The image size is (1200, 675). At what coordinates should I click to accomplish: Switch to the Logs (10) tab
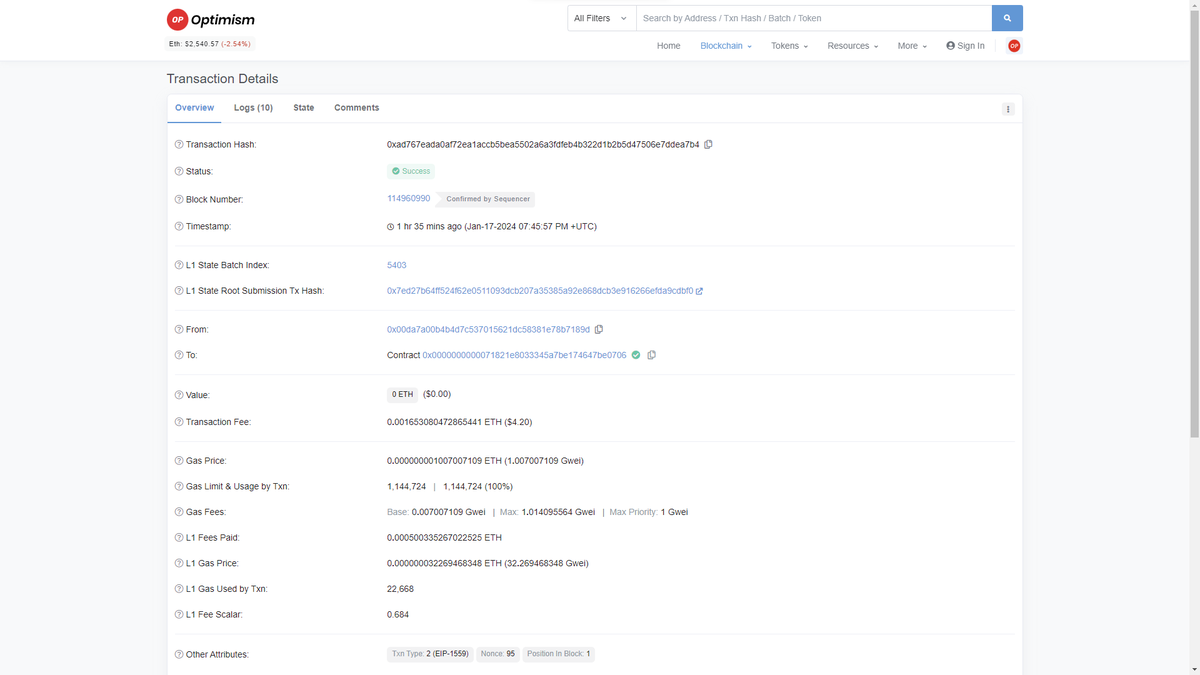pyautogui.click(x=253, y=107)
